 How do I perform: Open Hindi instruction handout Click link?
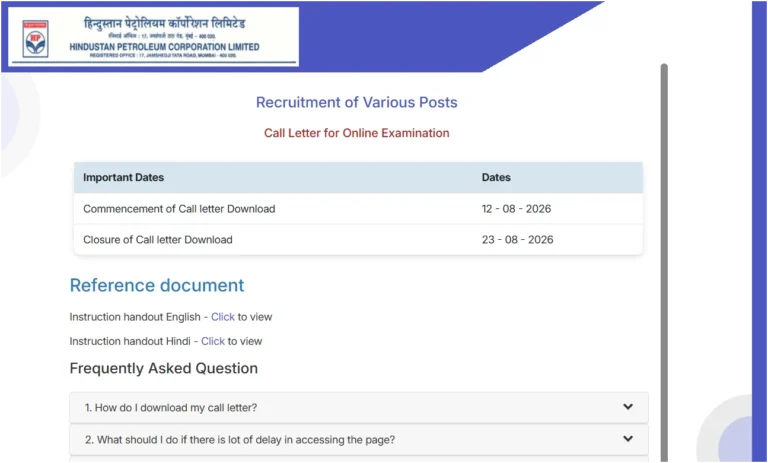213,341
